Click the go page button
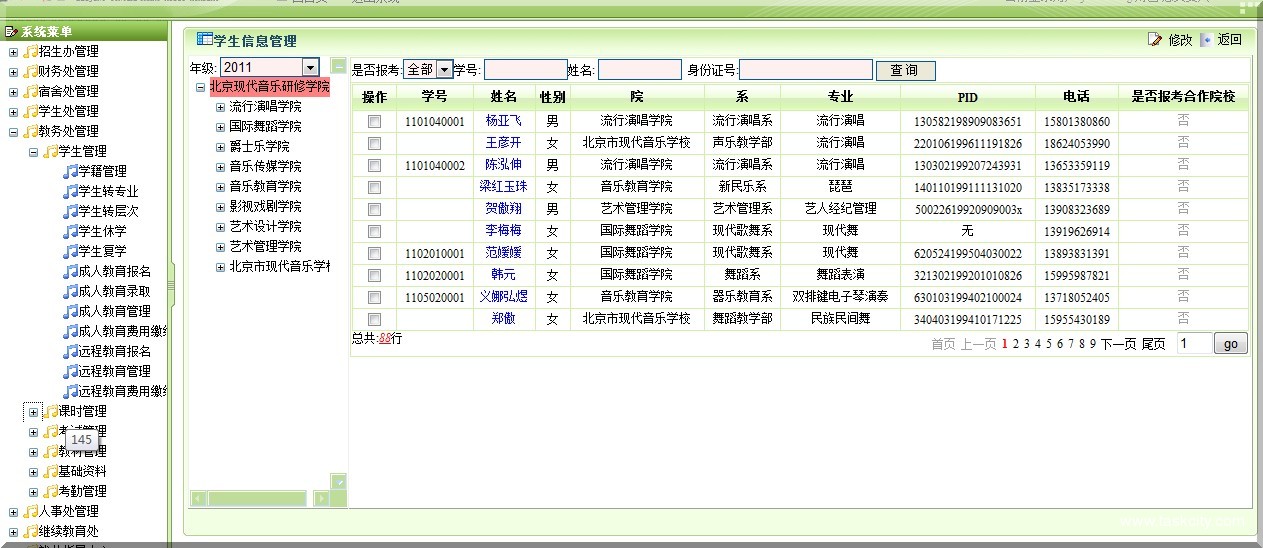1263x548 pixels. coord(1230,343)
